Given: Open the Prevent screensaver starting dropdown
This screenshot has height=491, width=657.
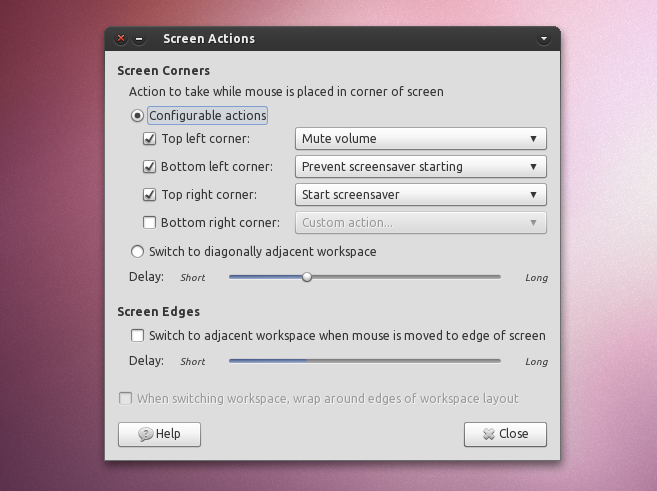Looking at the screenshot, I should [421, 167].
